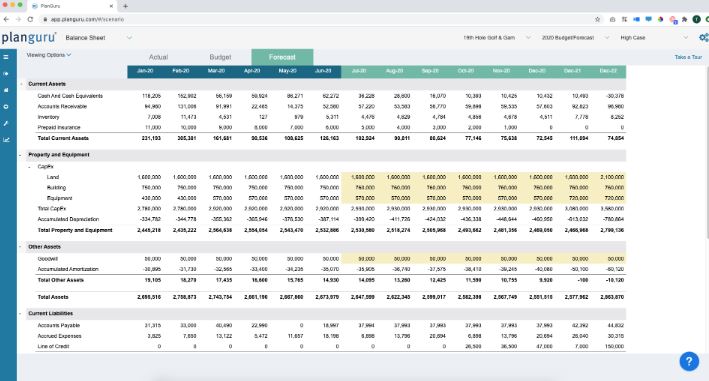Open the Balance Sheet report dropdown
The image size is (709, 381).
click(x=98, y=38)
